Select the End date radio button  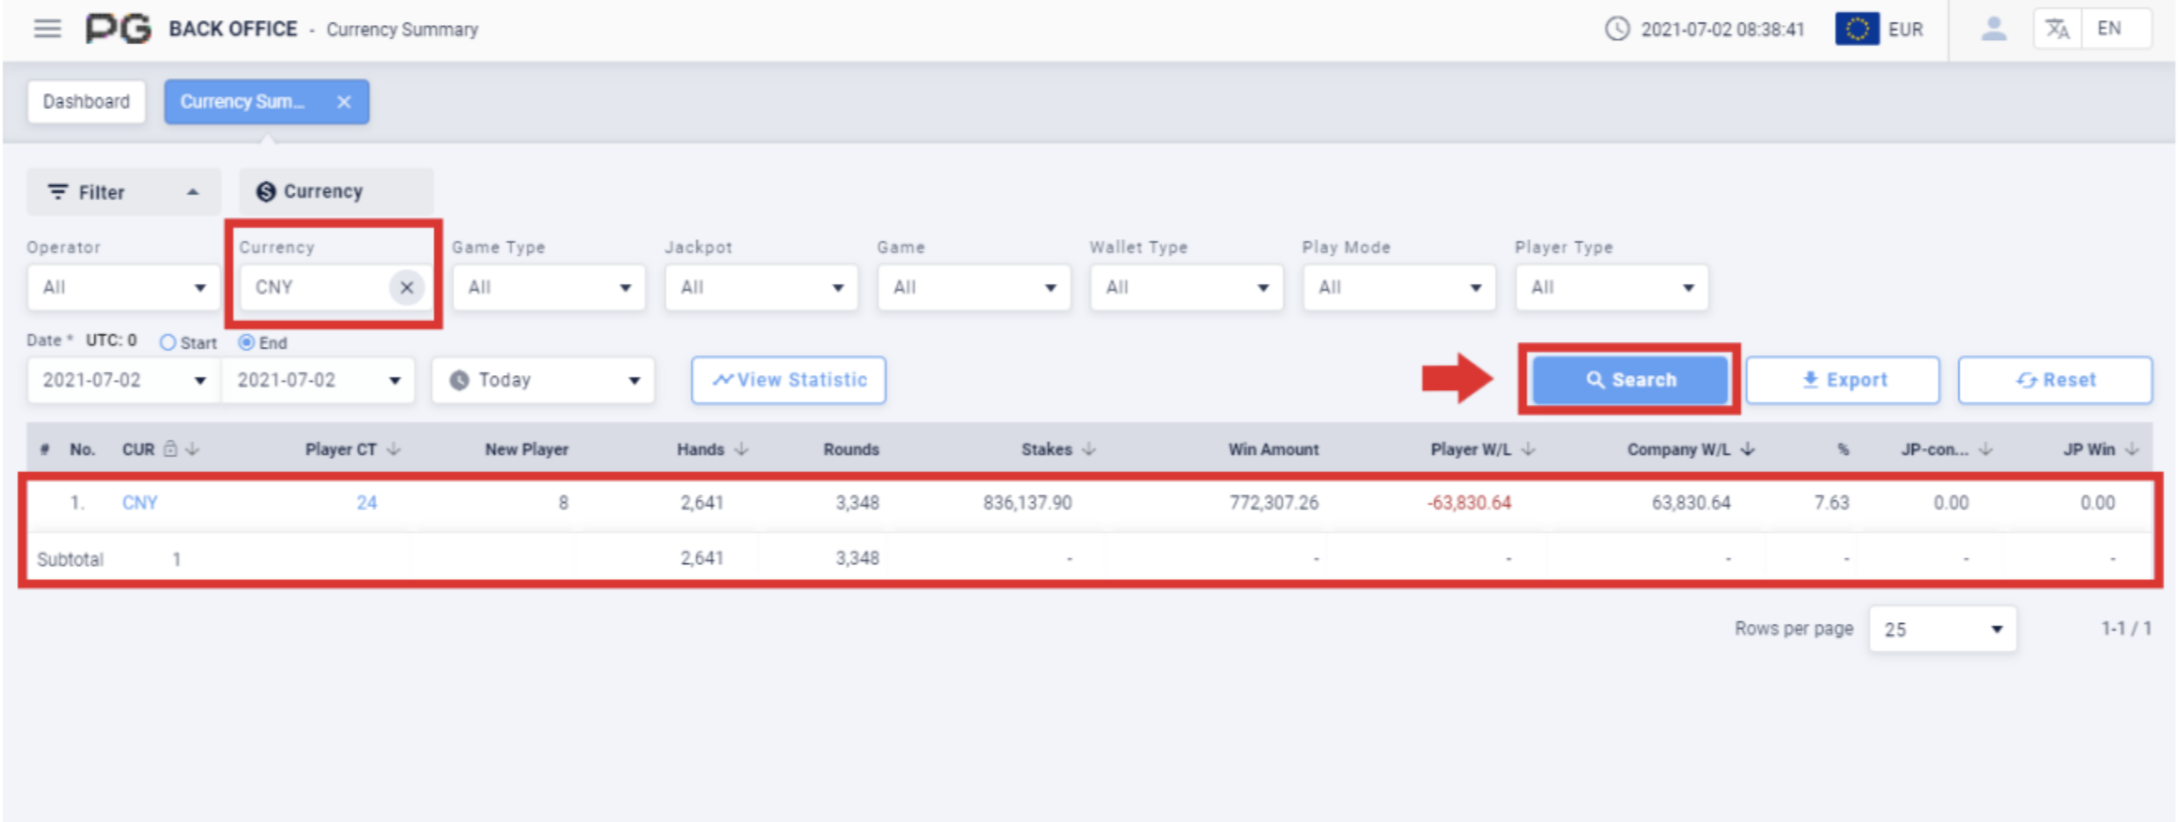coord(246,343)
